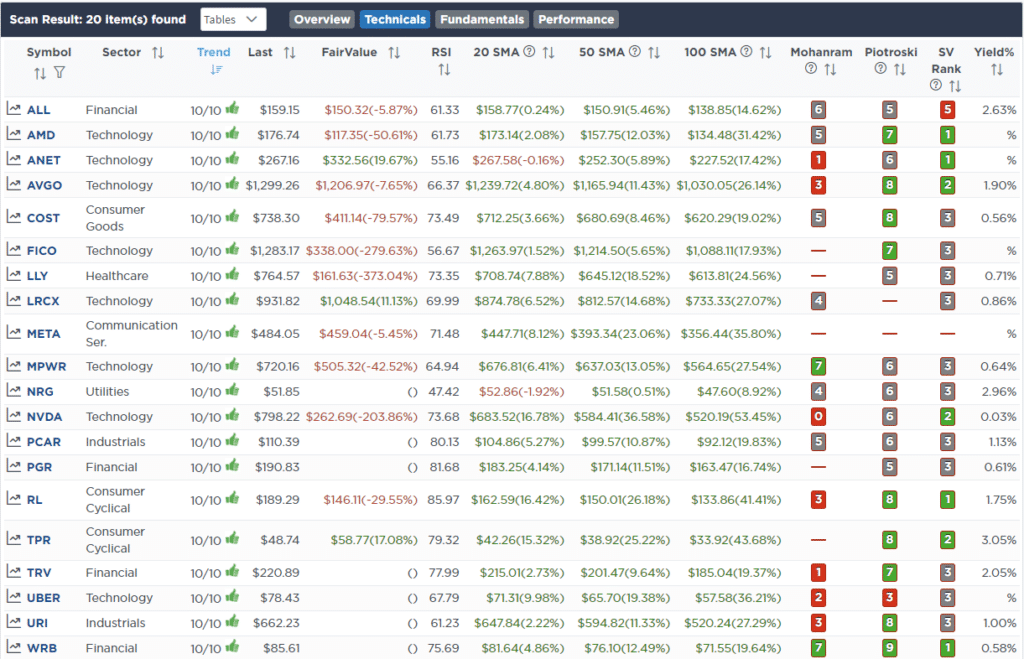1024x659 pixels.
Task: Click Scan Result: 20 item(s) found text
Action: point(97,20)
